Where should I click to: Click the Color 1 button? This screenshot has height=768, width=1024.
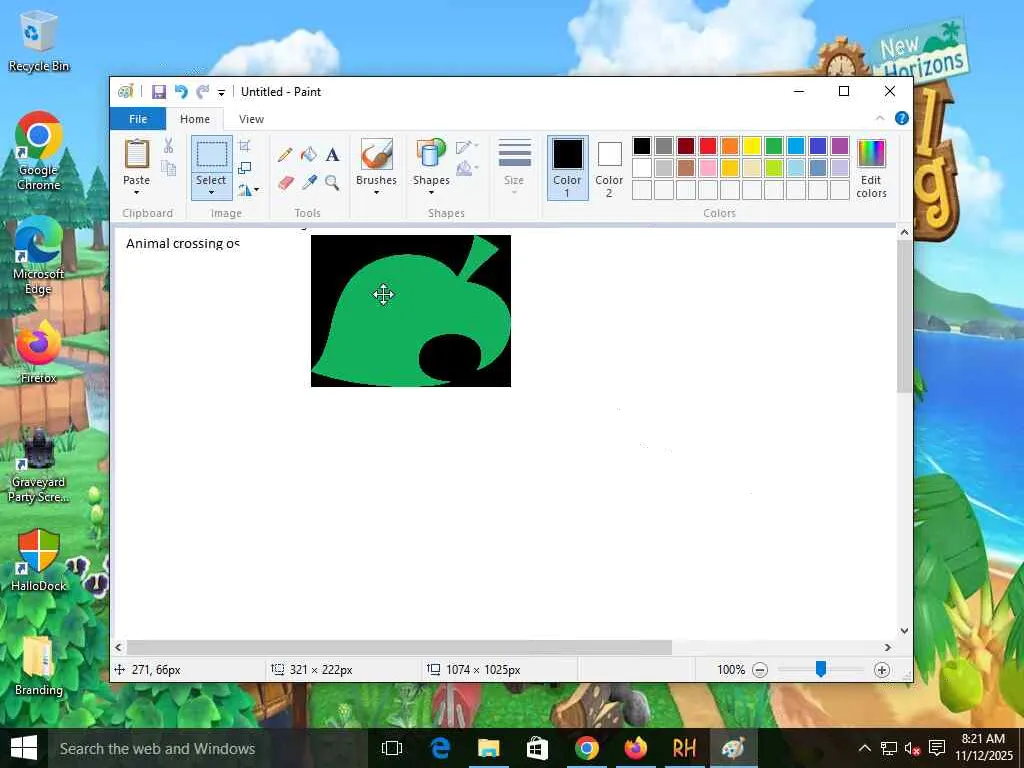click(568, 167)
